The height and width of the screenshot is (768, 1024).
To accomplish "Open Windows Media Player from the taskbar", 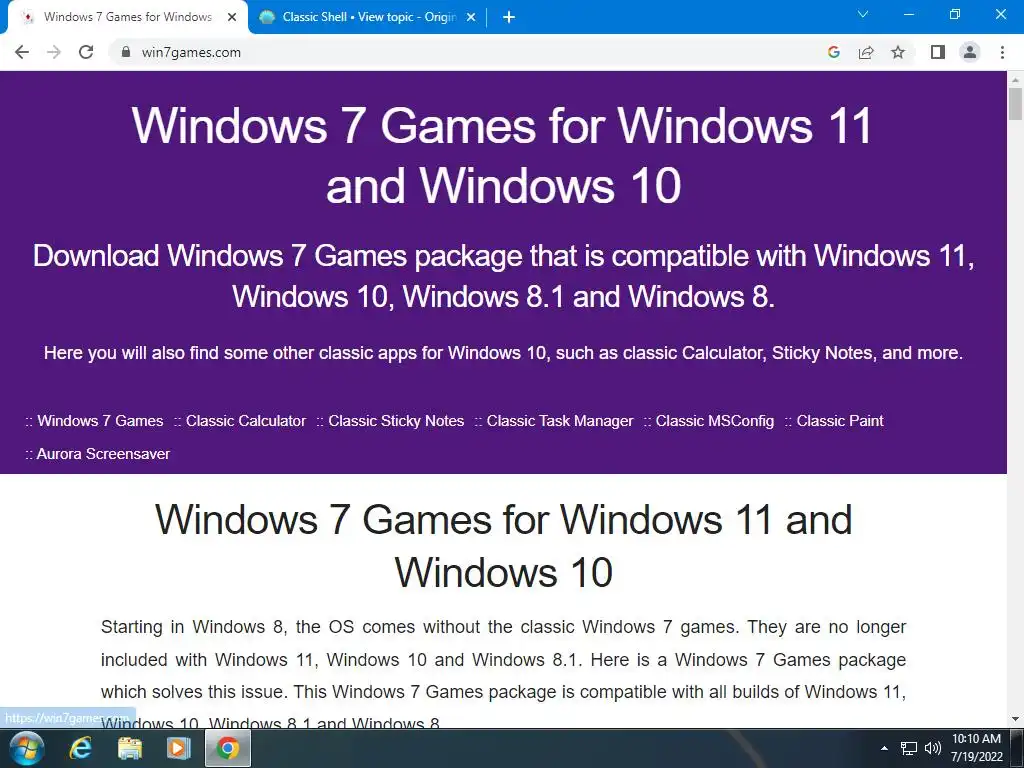I will [x=178, y=748].
